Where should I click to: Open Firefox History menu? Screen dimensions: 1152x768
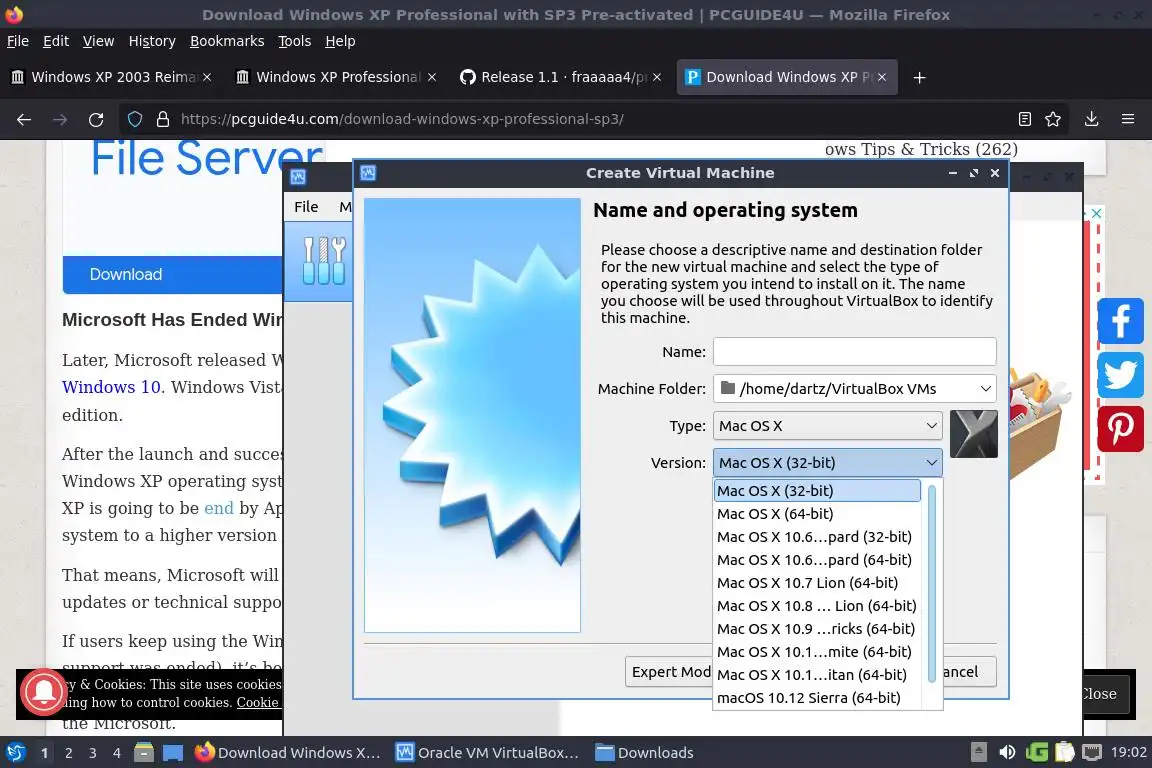pos(152,41)
